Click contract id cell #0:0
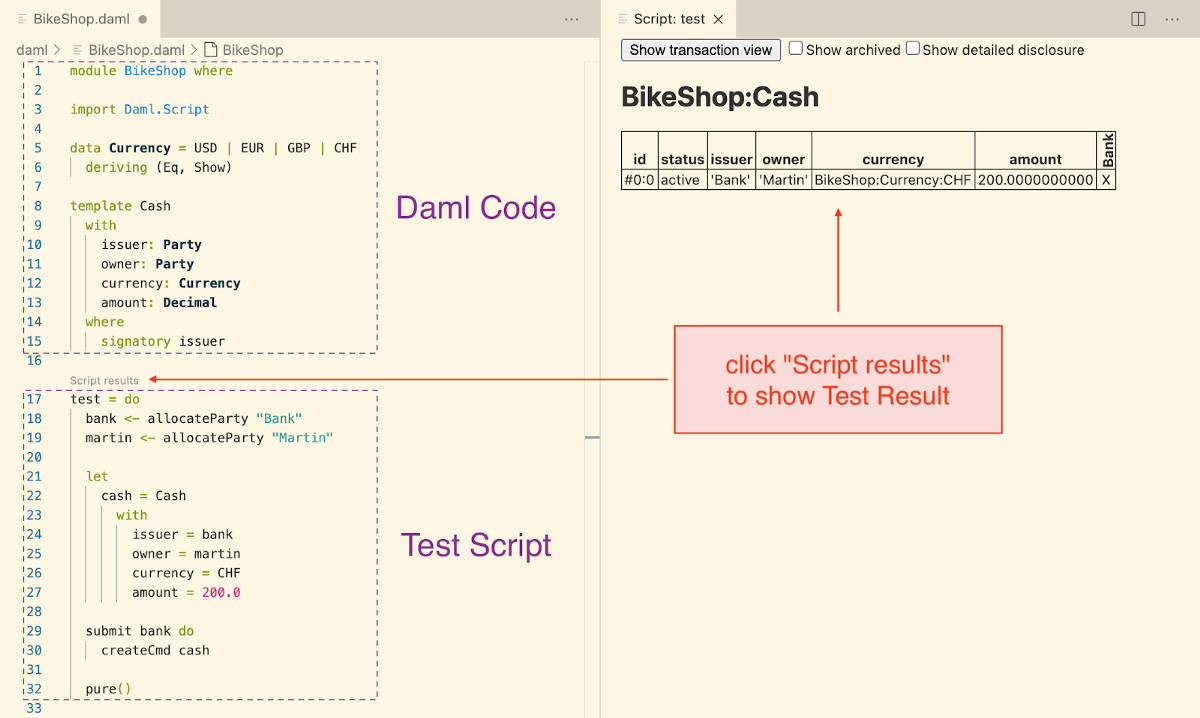 click(x=640, y=180)
